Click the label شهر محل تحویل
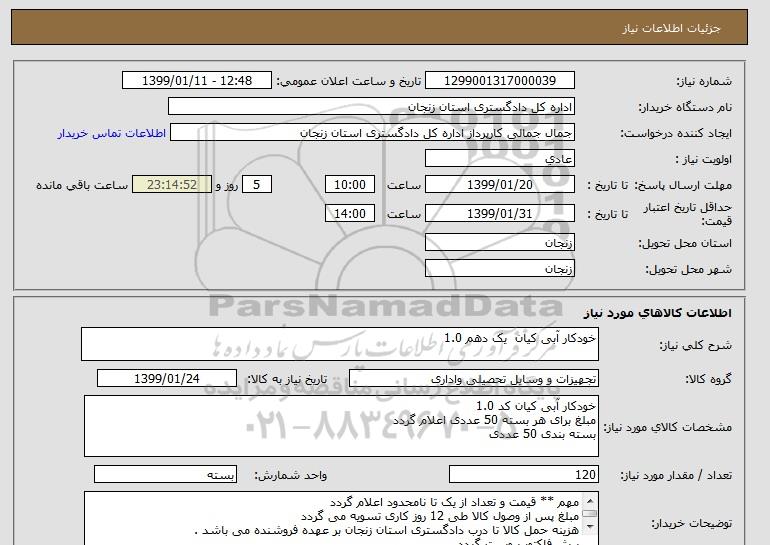 688,269
